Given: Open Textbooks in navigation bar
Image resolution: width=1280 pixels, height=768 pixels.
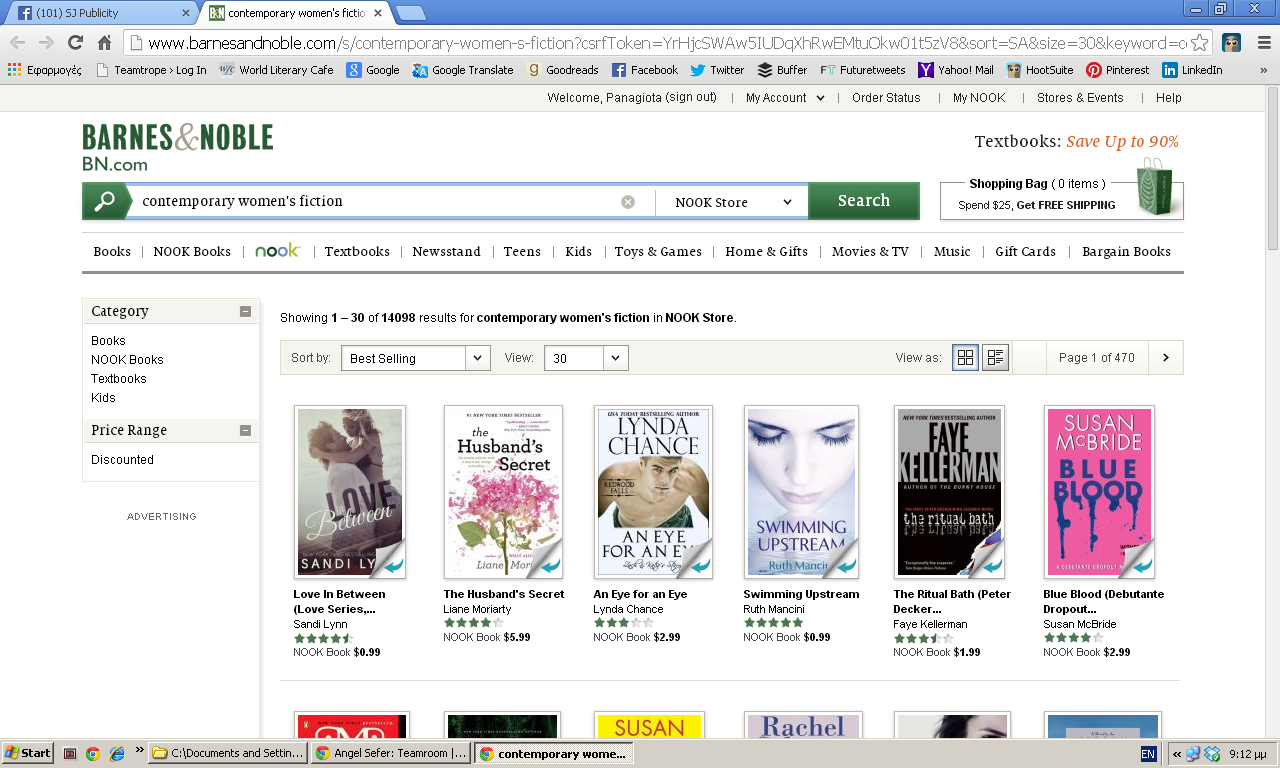Looking at the screenshot, I should coord(357,252).
